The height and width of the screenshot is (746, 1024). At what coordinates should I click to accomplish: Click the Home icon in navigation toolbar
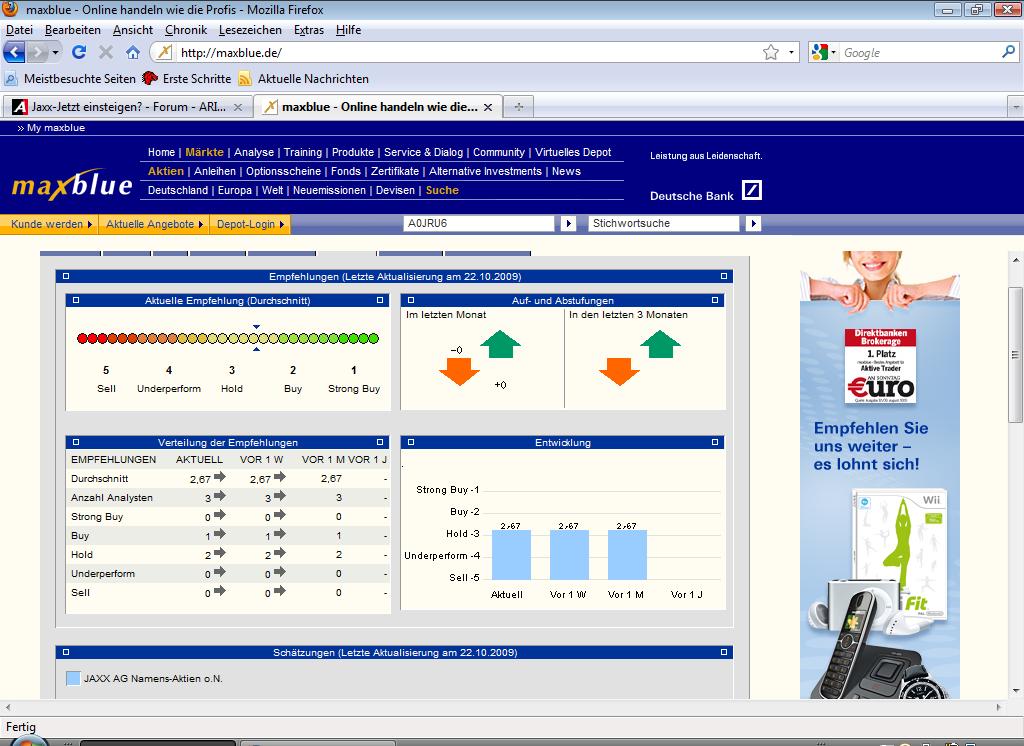(x=133, y=52)
